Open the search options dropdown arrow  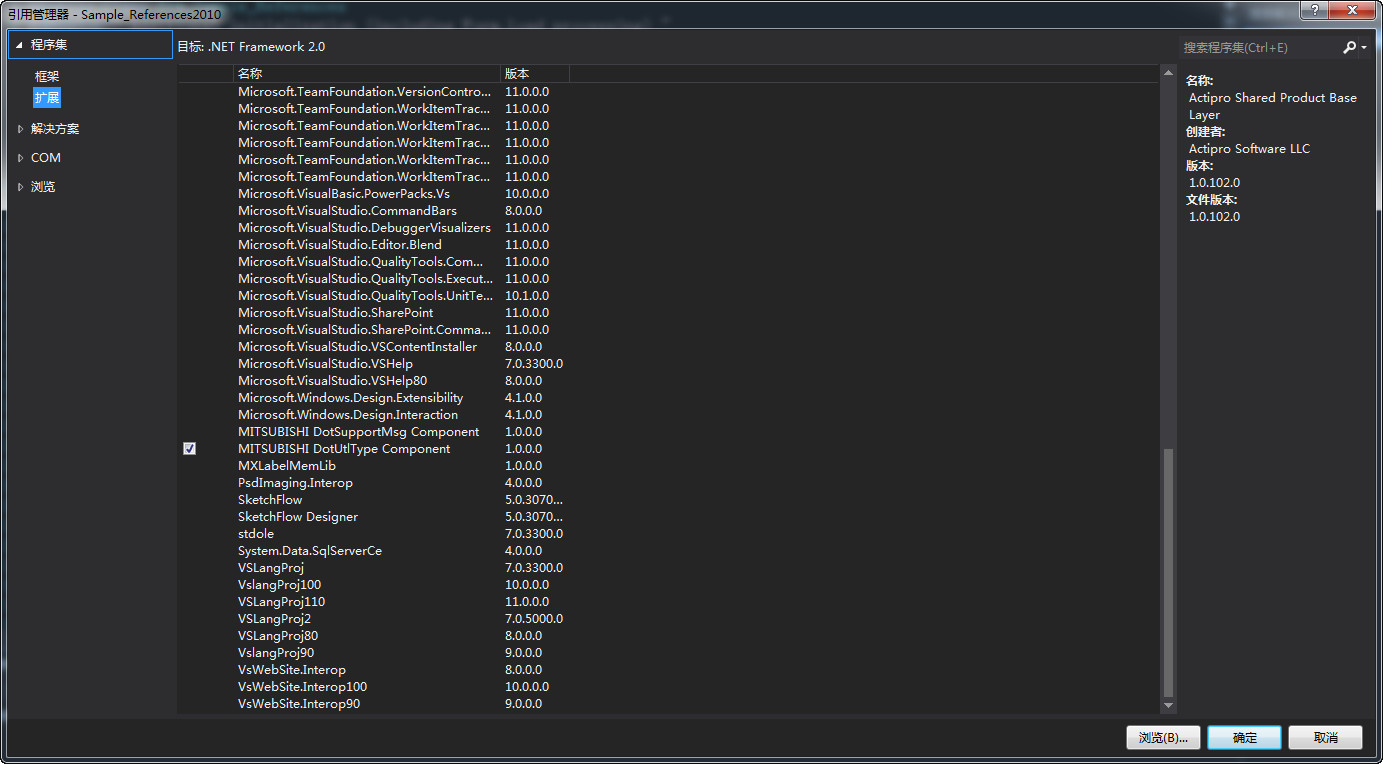[1364, 48]
